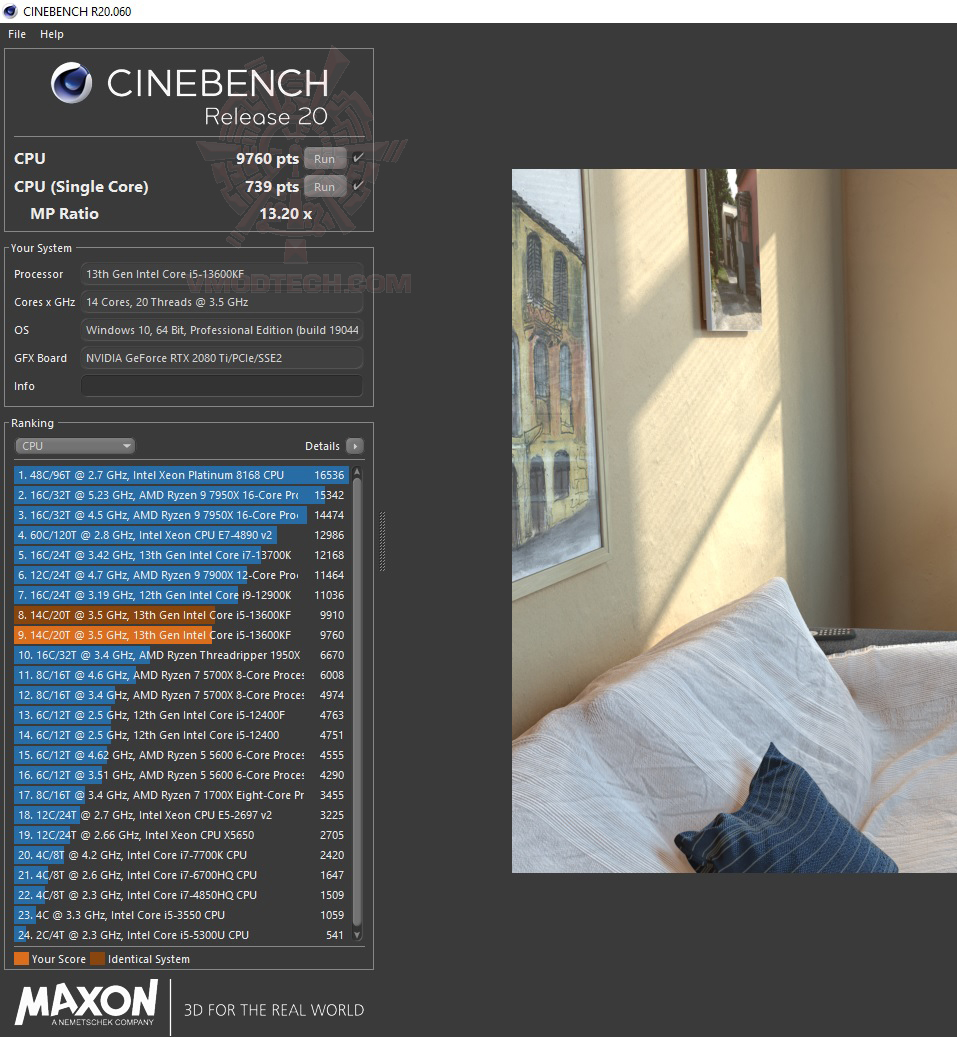
Task: Select Core i5-3550 ranking row
Action: 181,915
